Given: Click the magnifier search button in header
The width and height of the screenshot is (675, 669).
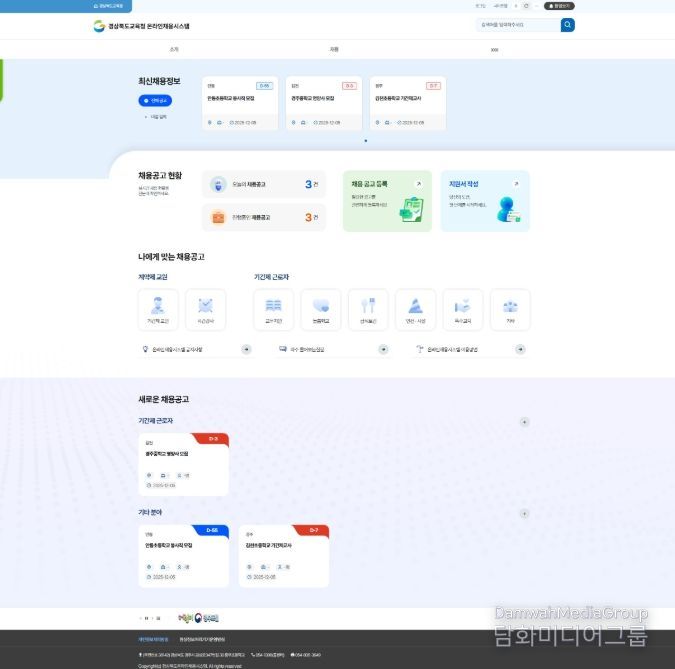Looking at the screenshot, I should point(567,25).
